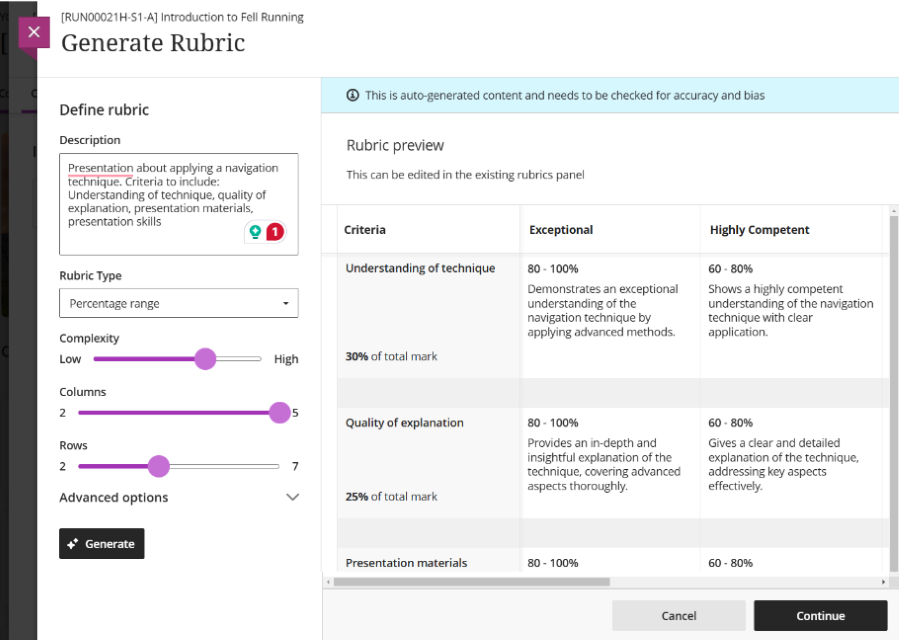Click the horizontal scrollbar thumb under the preview

470,582
